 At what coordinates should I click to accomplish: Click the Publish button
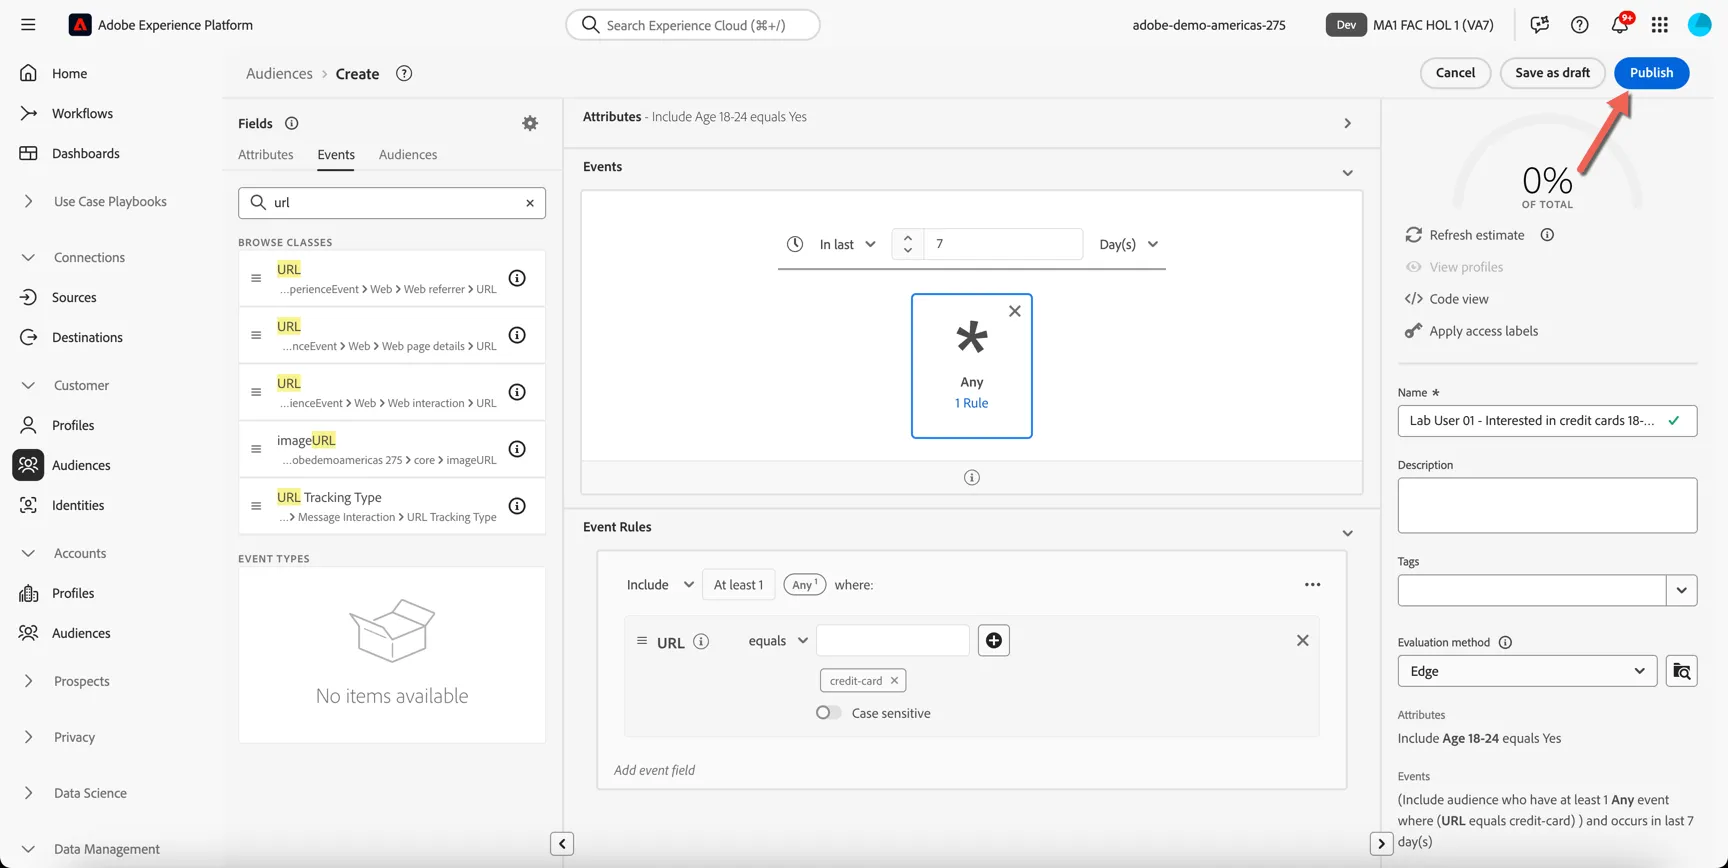pyautogui.click(x=1651, y=73)
